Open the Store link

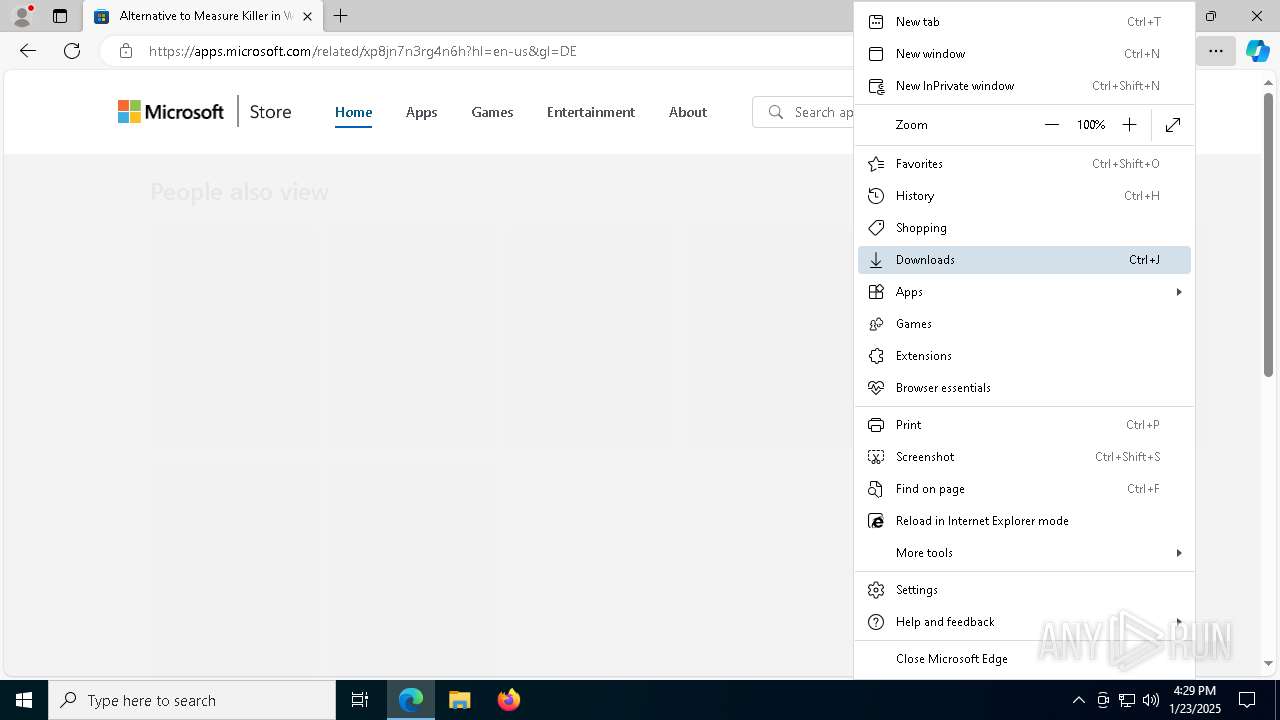point(270,112)
